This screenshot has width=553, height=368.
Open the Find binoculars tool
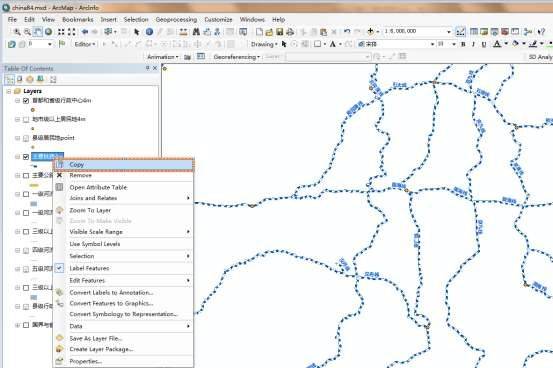[196, 32]
